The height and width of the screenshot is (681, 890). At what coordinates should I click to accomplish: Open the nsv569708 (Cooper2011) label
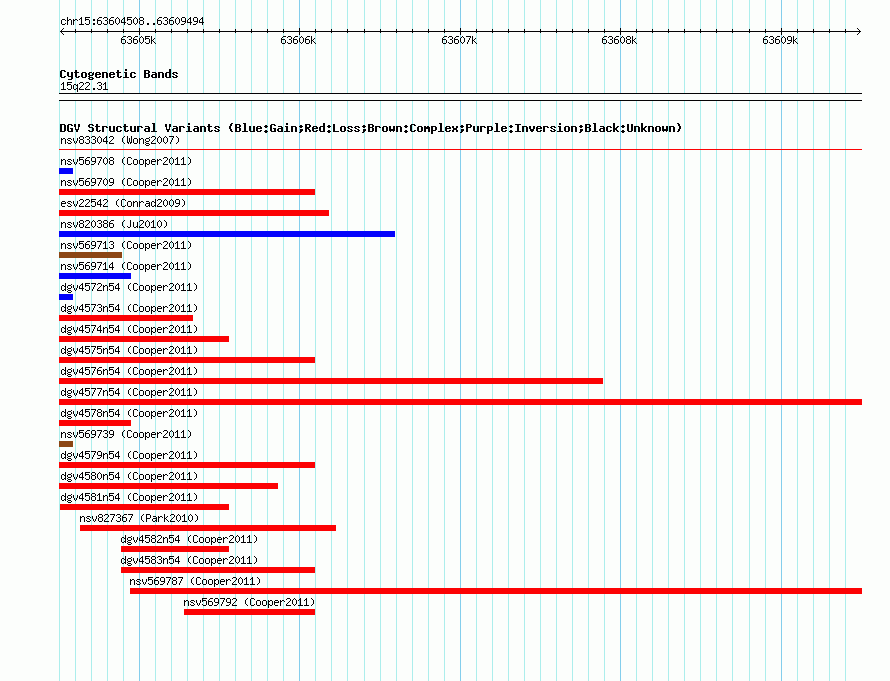[x=126, y=161]
